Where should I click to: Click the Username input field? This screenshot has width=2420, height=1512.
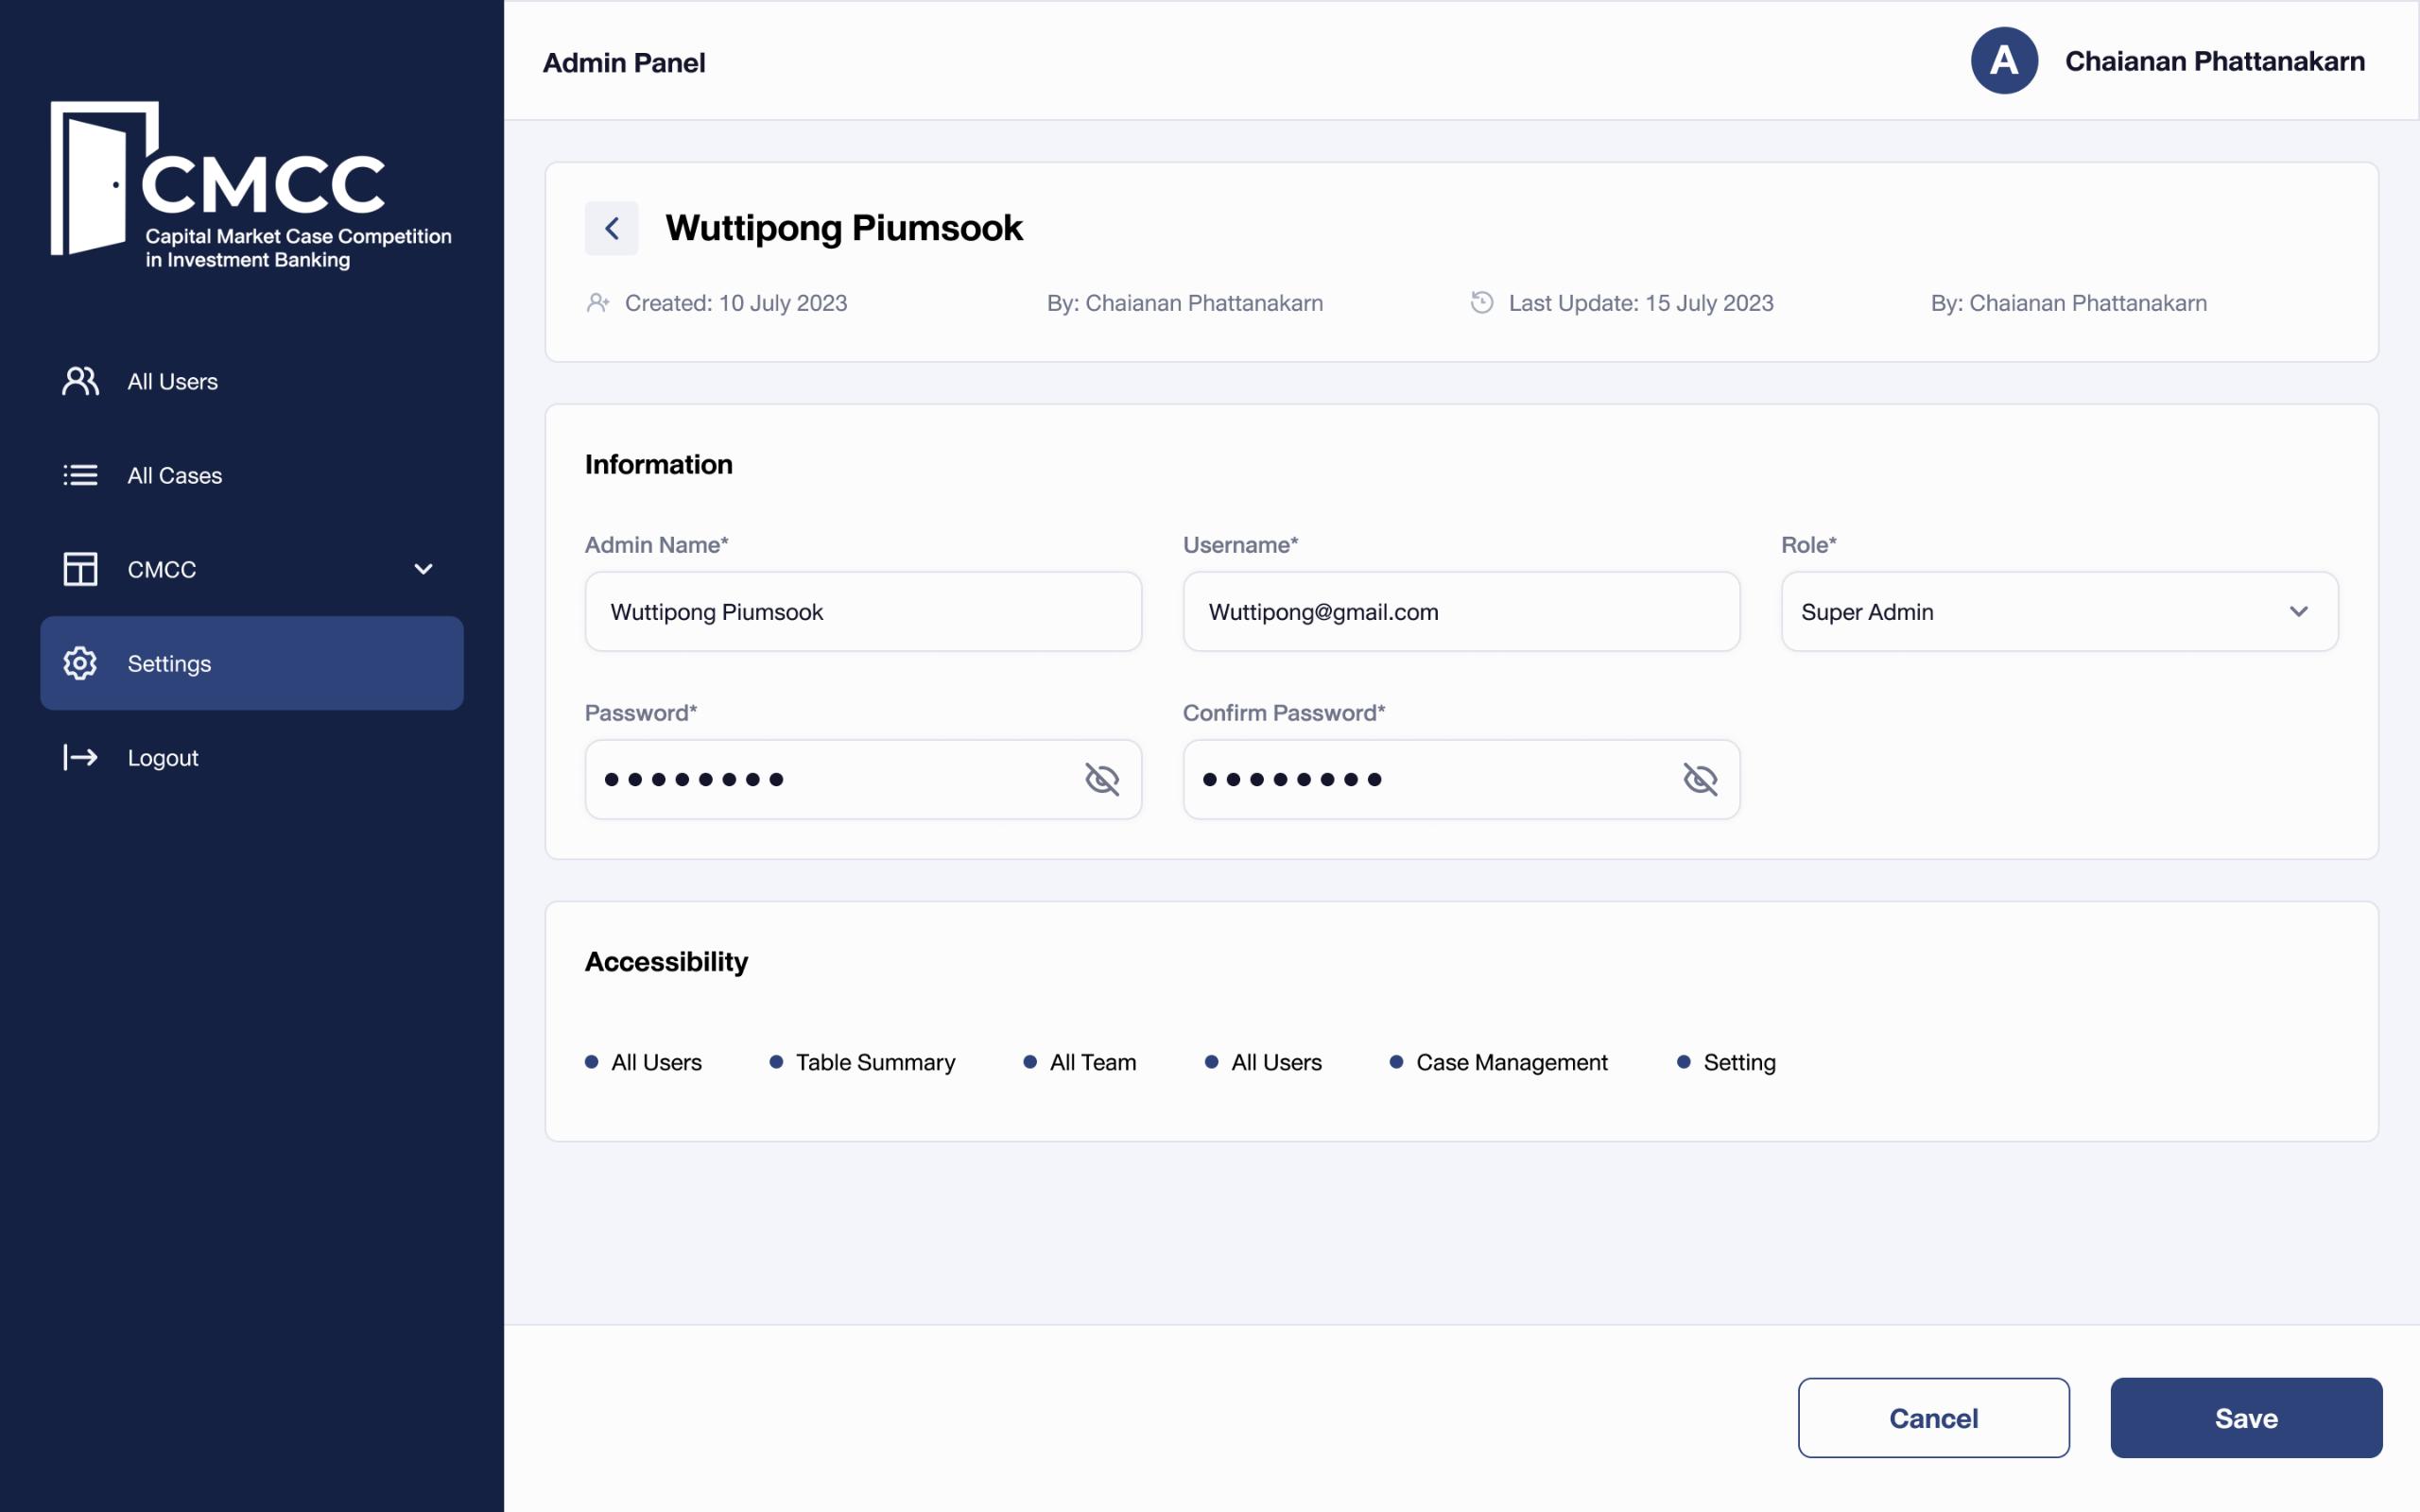click(1460, 610)
